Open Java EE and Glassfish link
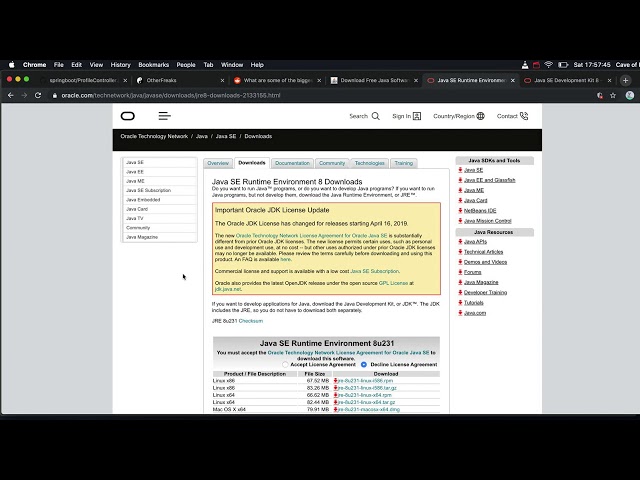The height and width of the screenshot is (480, 640). tap(489, 180)
